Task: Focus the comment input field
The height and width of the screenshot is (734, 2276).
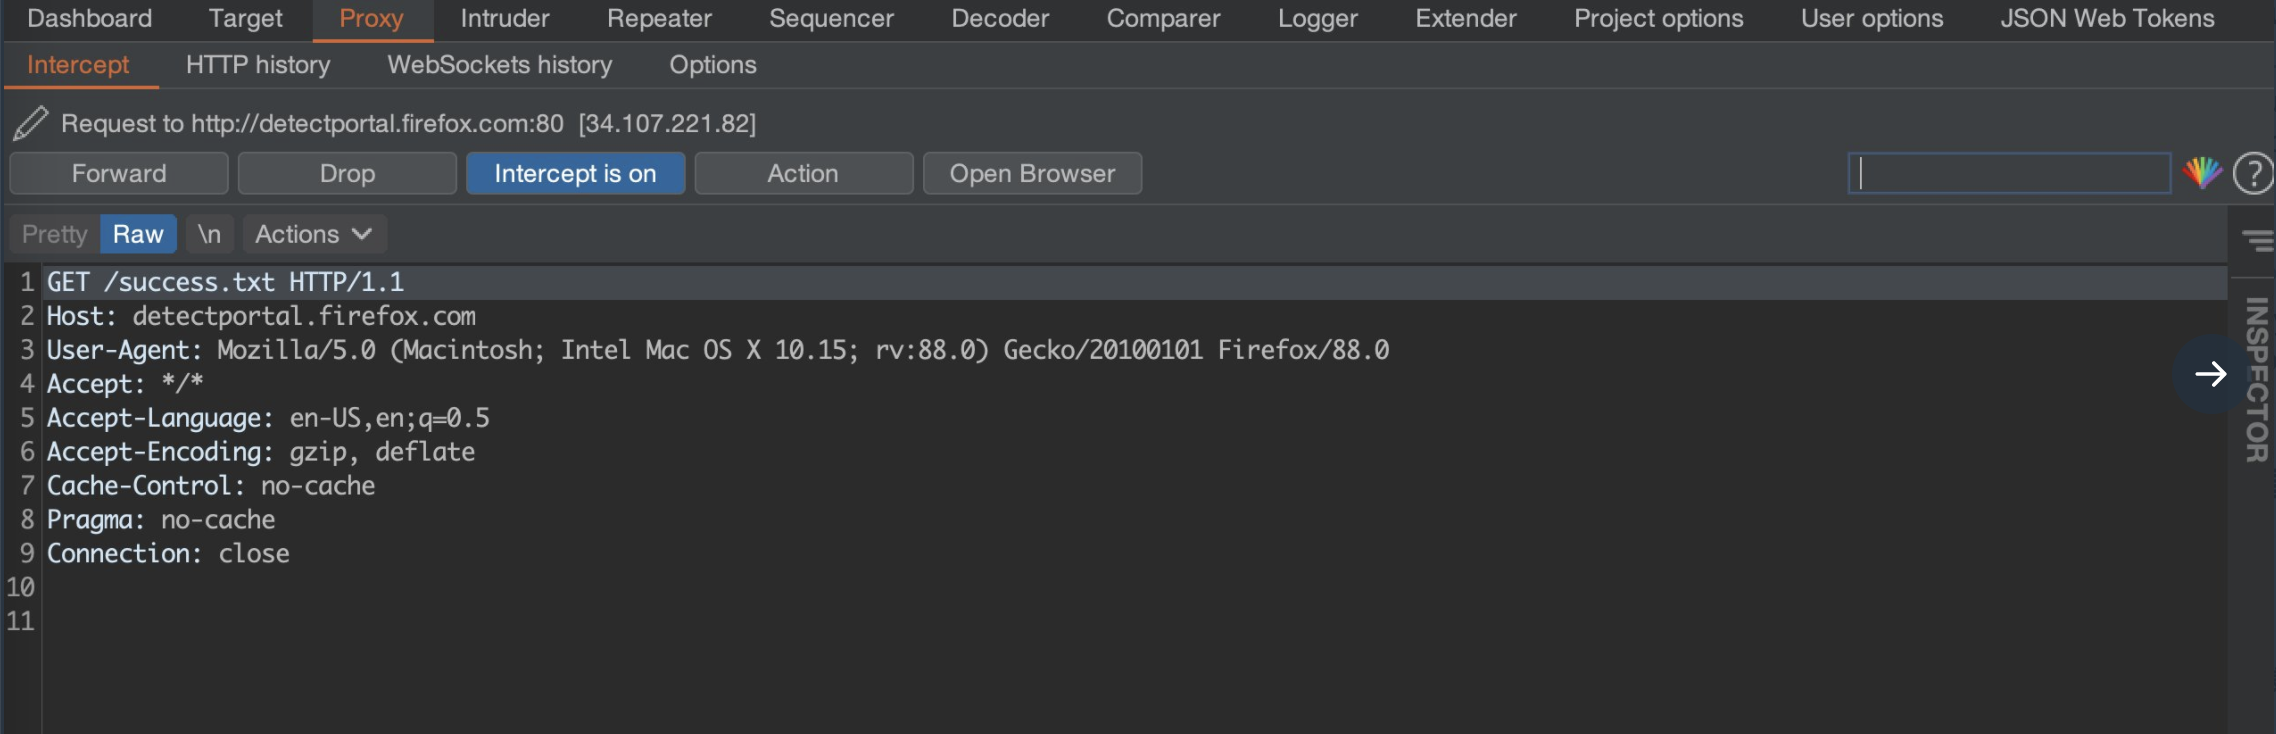Action: click(x=2009, y=173)
